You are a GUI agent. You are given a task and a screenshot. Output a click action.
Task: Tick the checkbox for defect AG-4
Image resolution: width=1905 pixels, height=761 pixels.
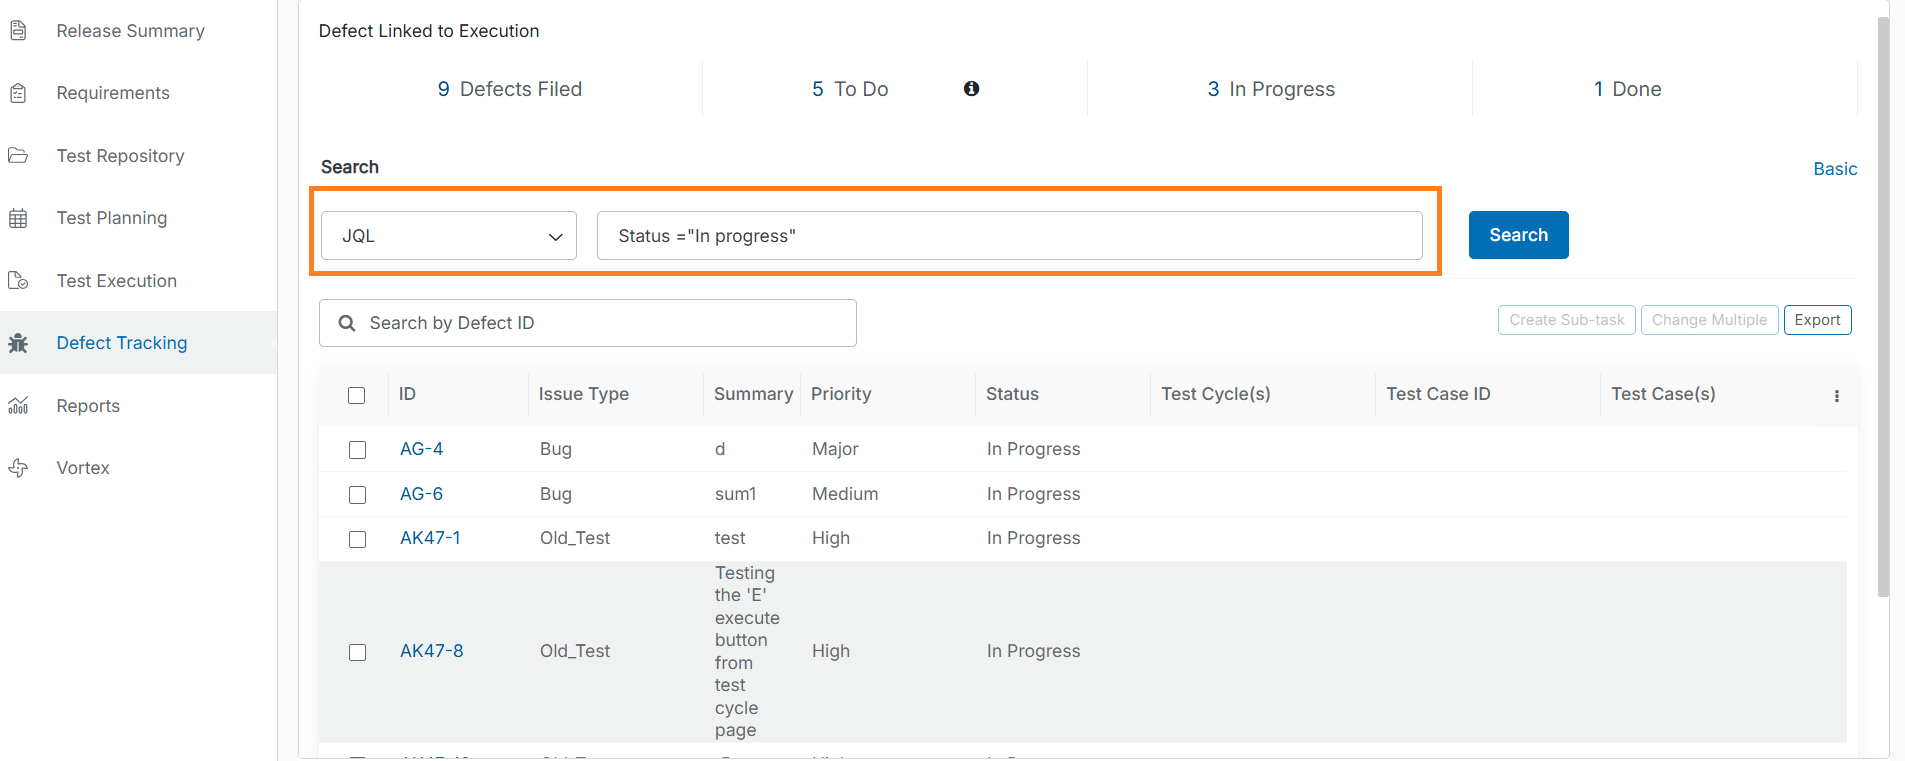tap(357, 450)
